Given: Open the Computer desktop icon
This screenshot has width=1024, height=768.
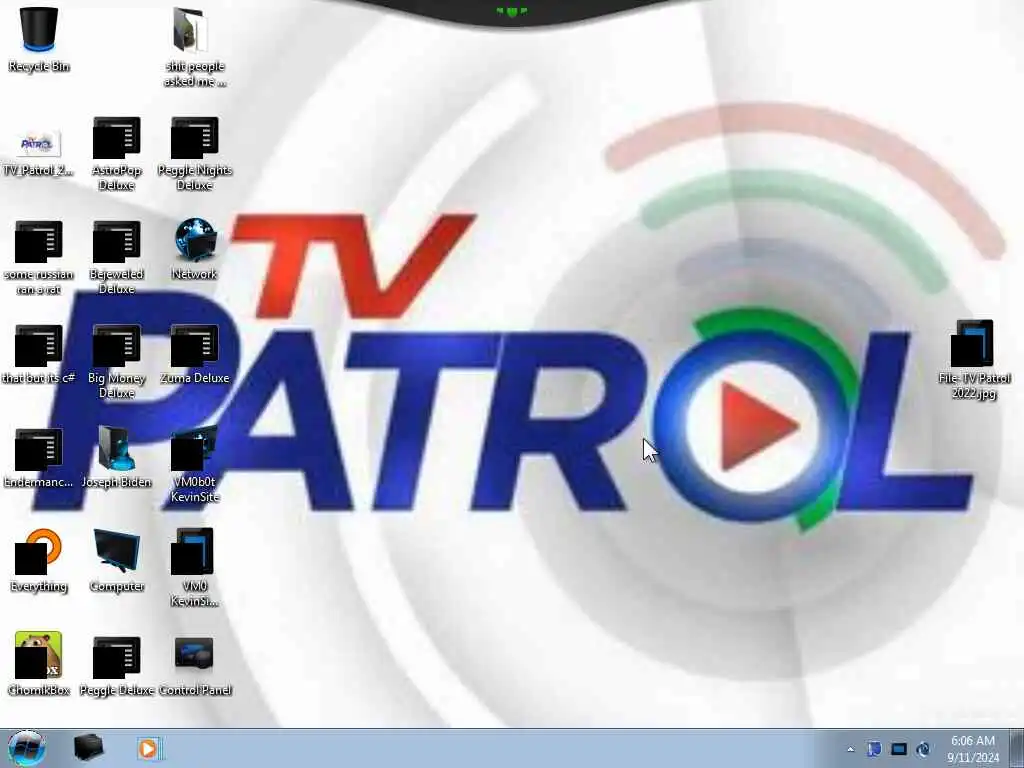Looking at the screenshot, I should pos(116,560).
